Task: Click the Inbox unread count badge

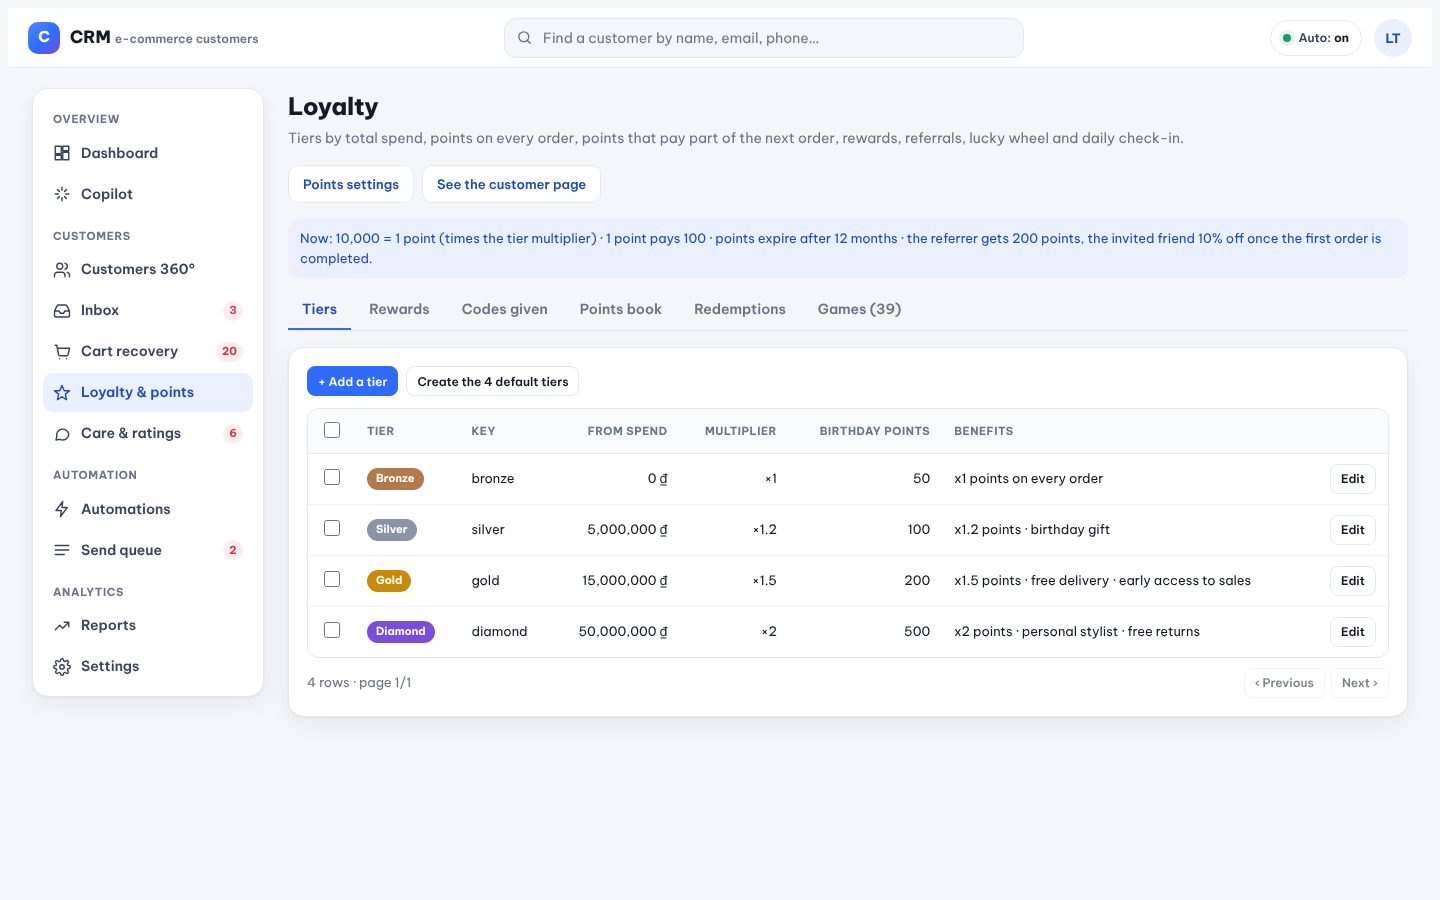Action: coord(233,310)
